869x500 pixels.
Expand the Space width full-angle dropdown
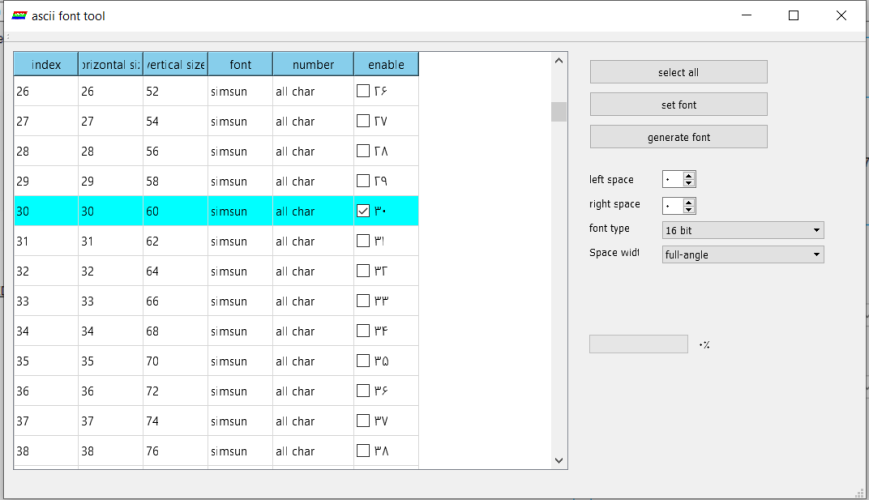743,255
